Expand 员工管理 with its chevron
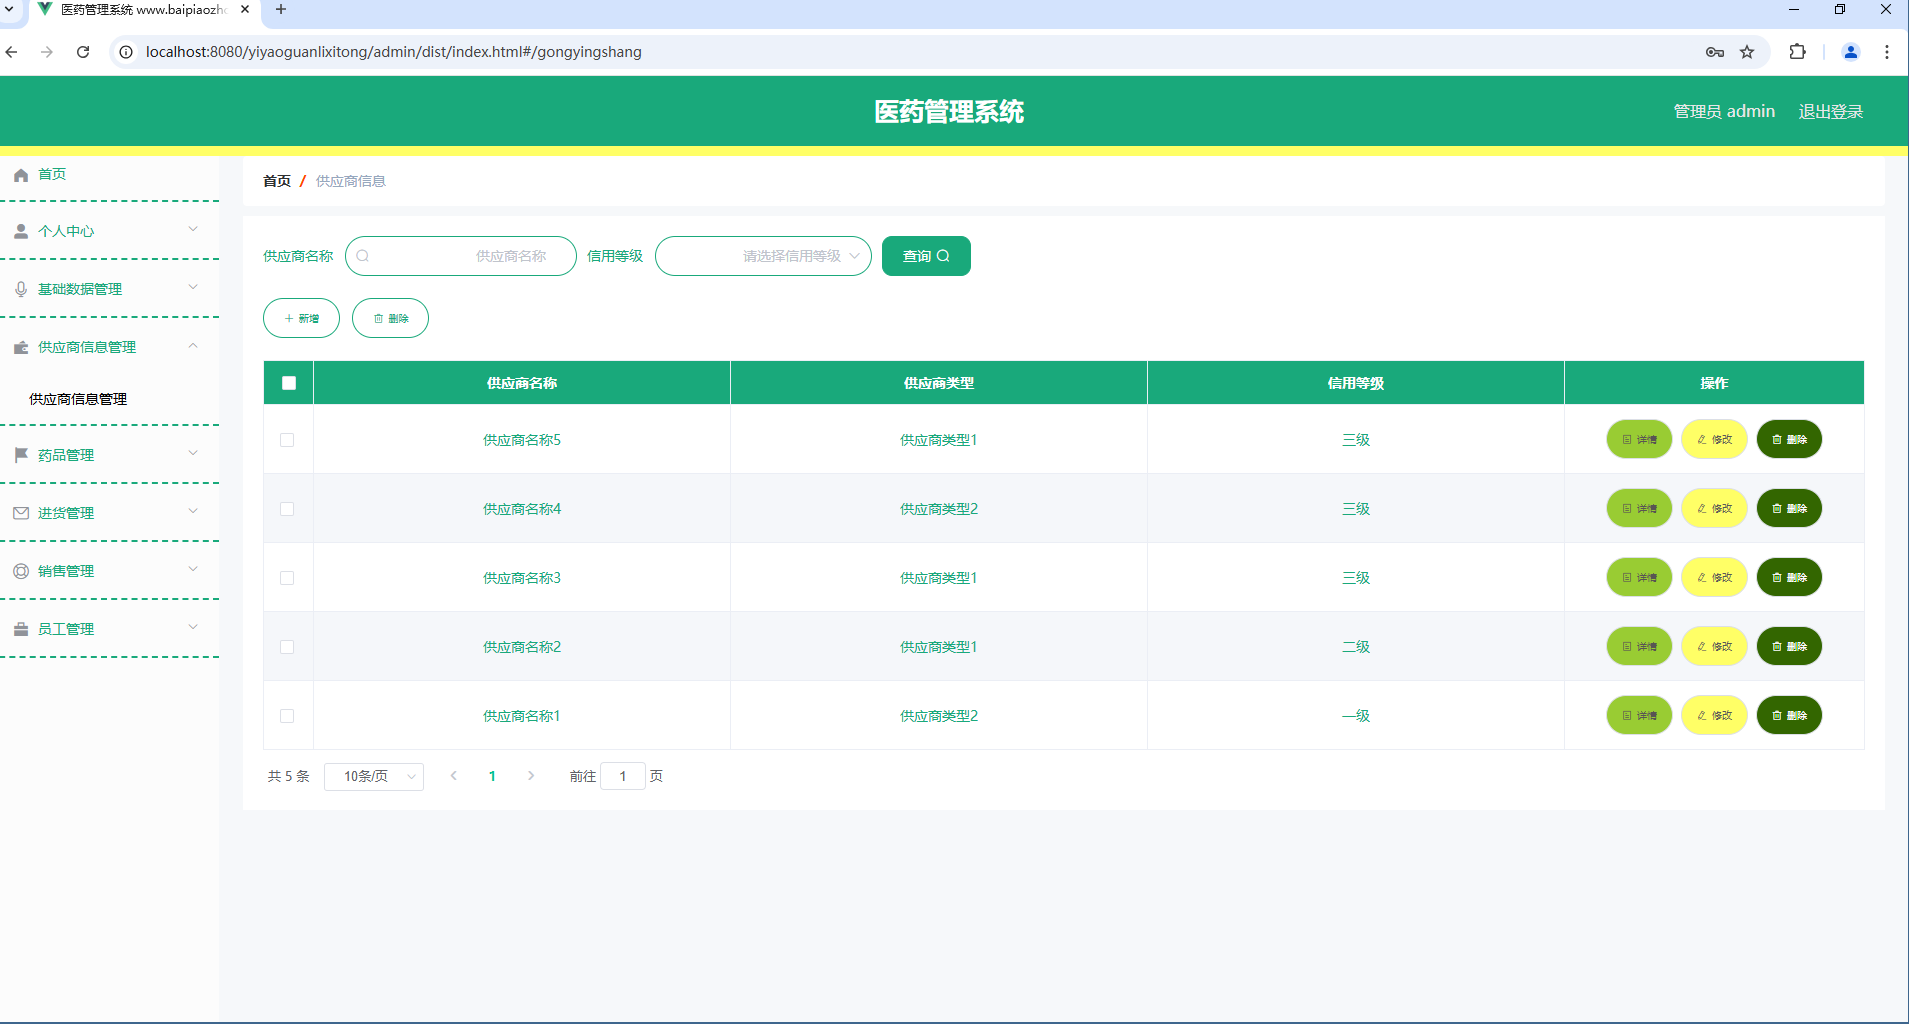This screenshot has width=1909, height=1024. pyautogui.click(x=193, y=628)
